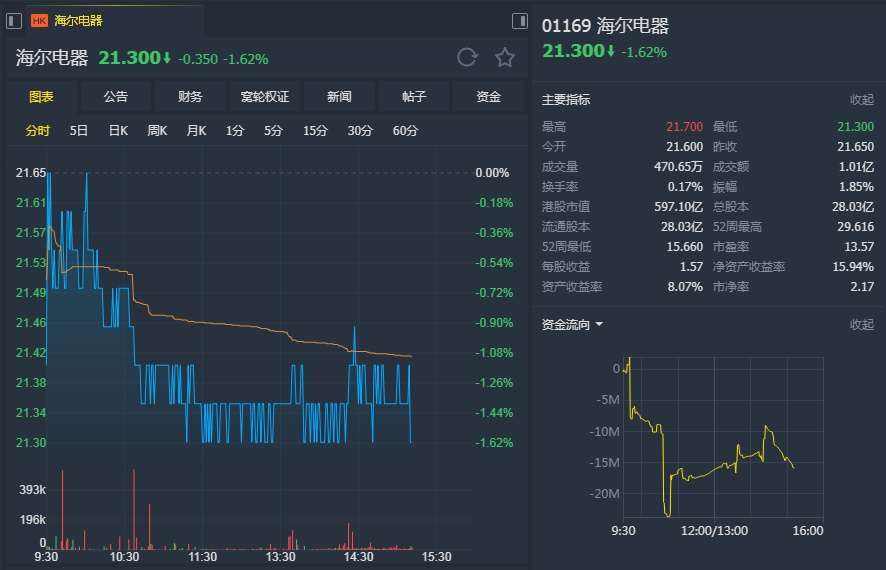Select the 5分 chart period

pos(273,130)
